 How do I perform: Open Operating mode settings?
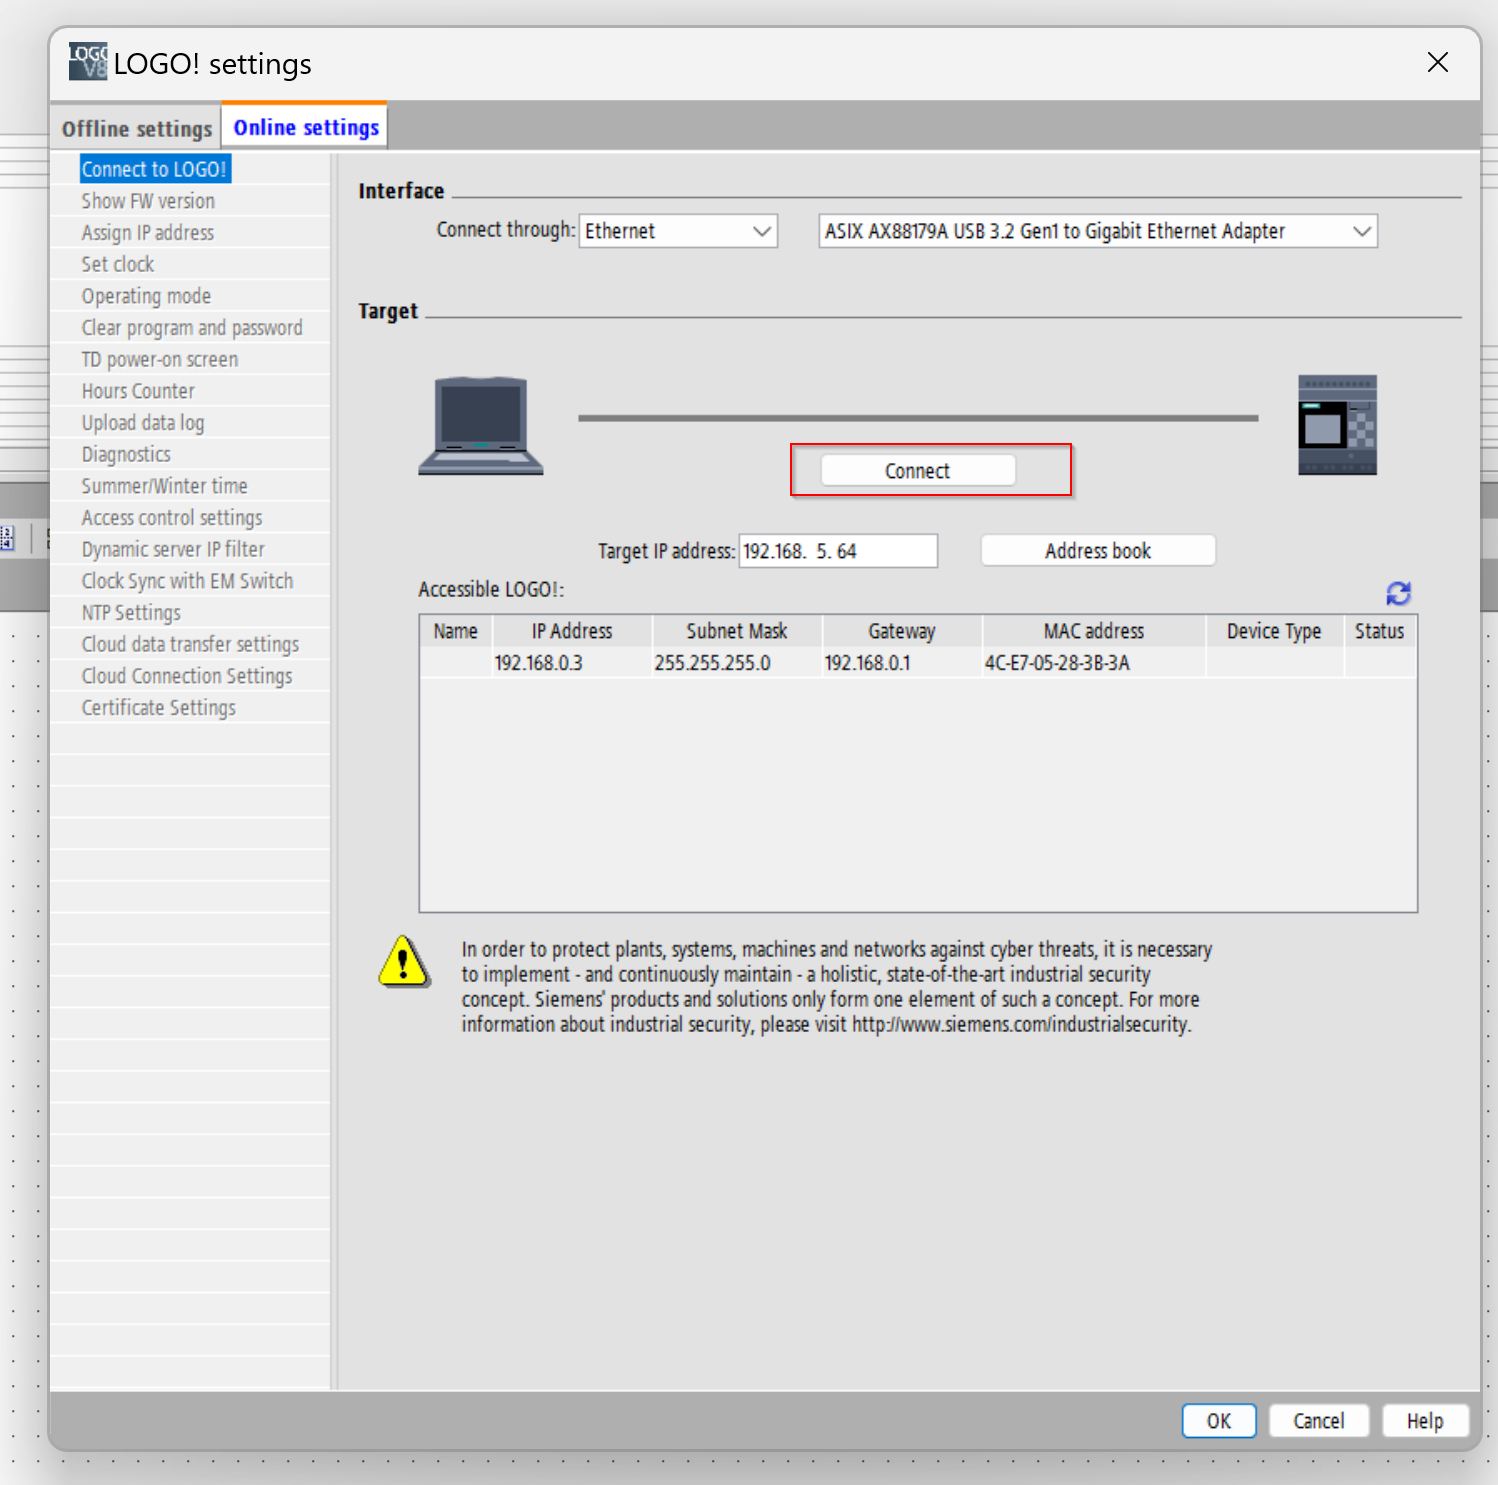146,296
